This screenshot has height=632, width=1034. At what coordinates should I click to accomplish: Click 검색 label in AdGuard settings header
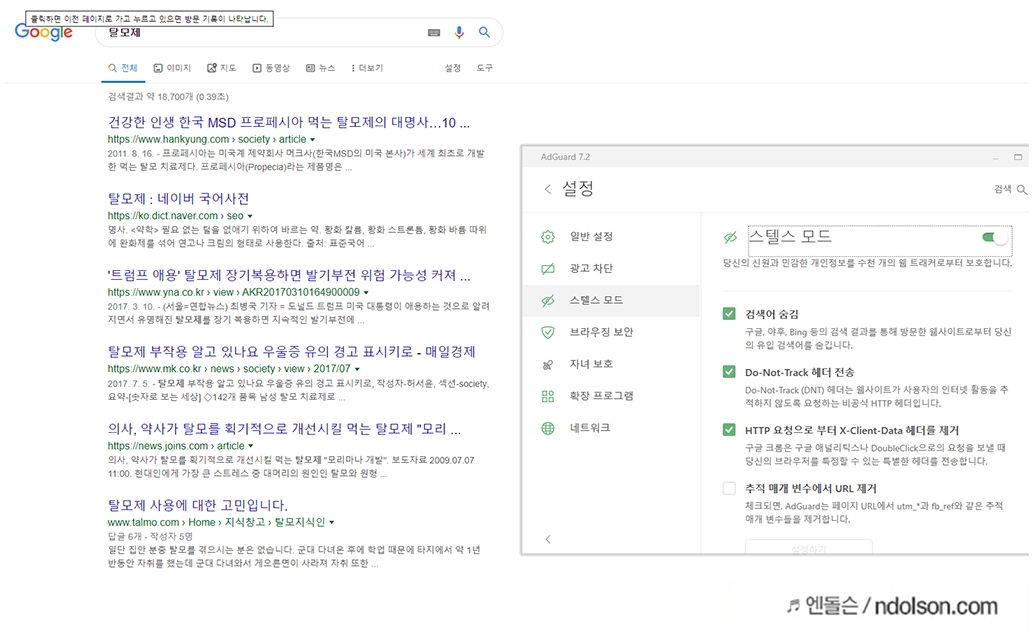coord(1002,189)
